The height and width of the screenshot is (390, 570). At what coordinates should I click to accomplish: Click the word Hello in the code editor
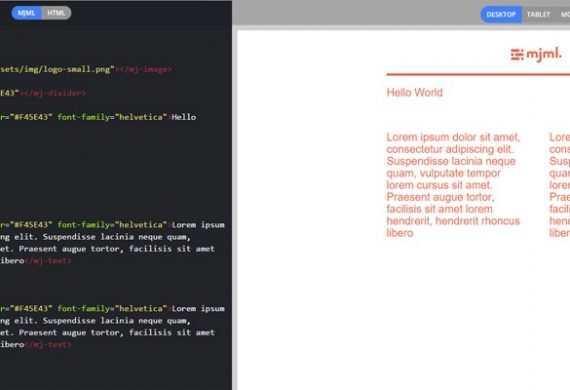(184, 117)
